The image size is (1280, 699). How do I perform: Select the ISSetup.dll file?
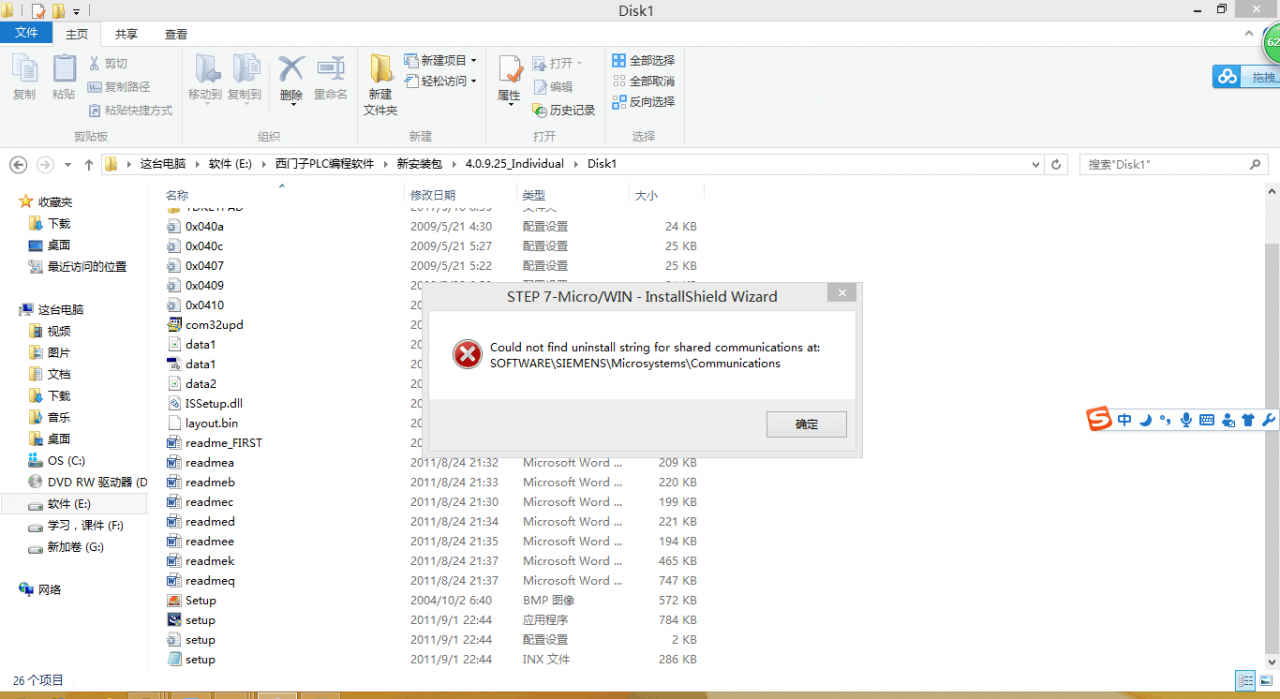click(x=214, y=404)
